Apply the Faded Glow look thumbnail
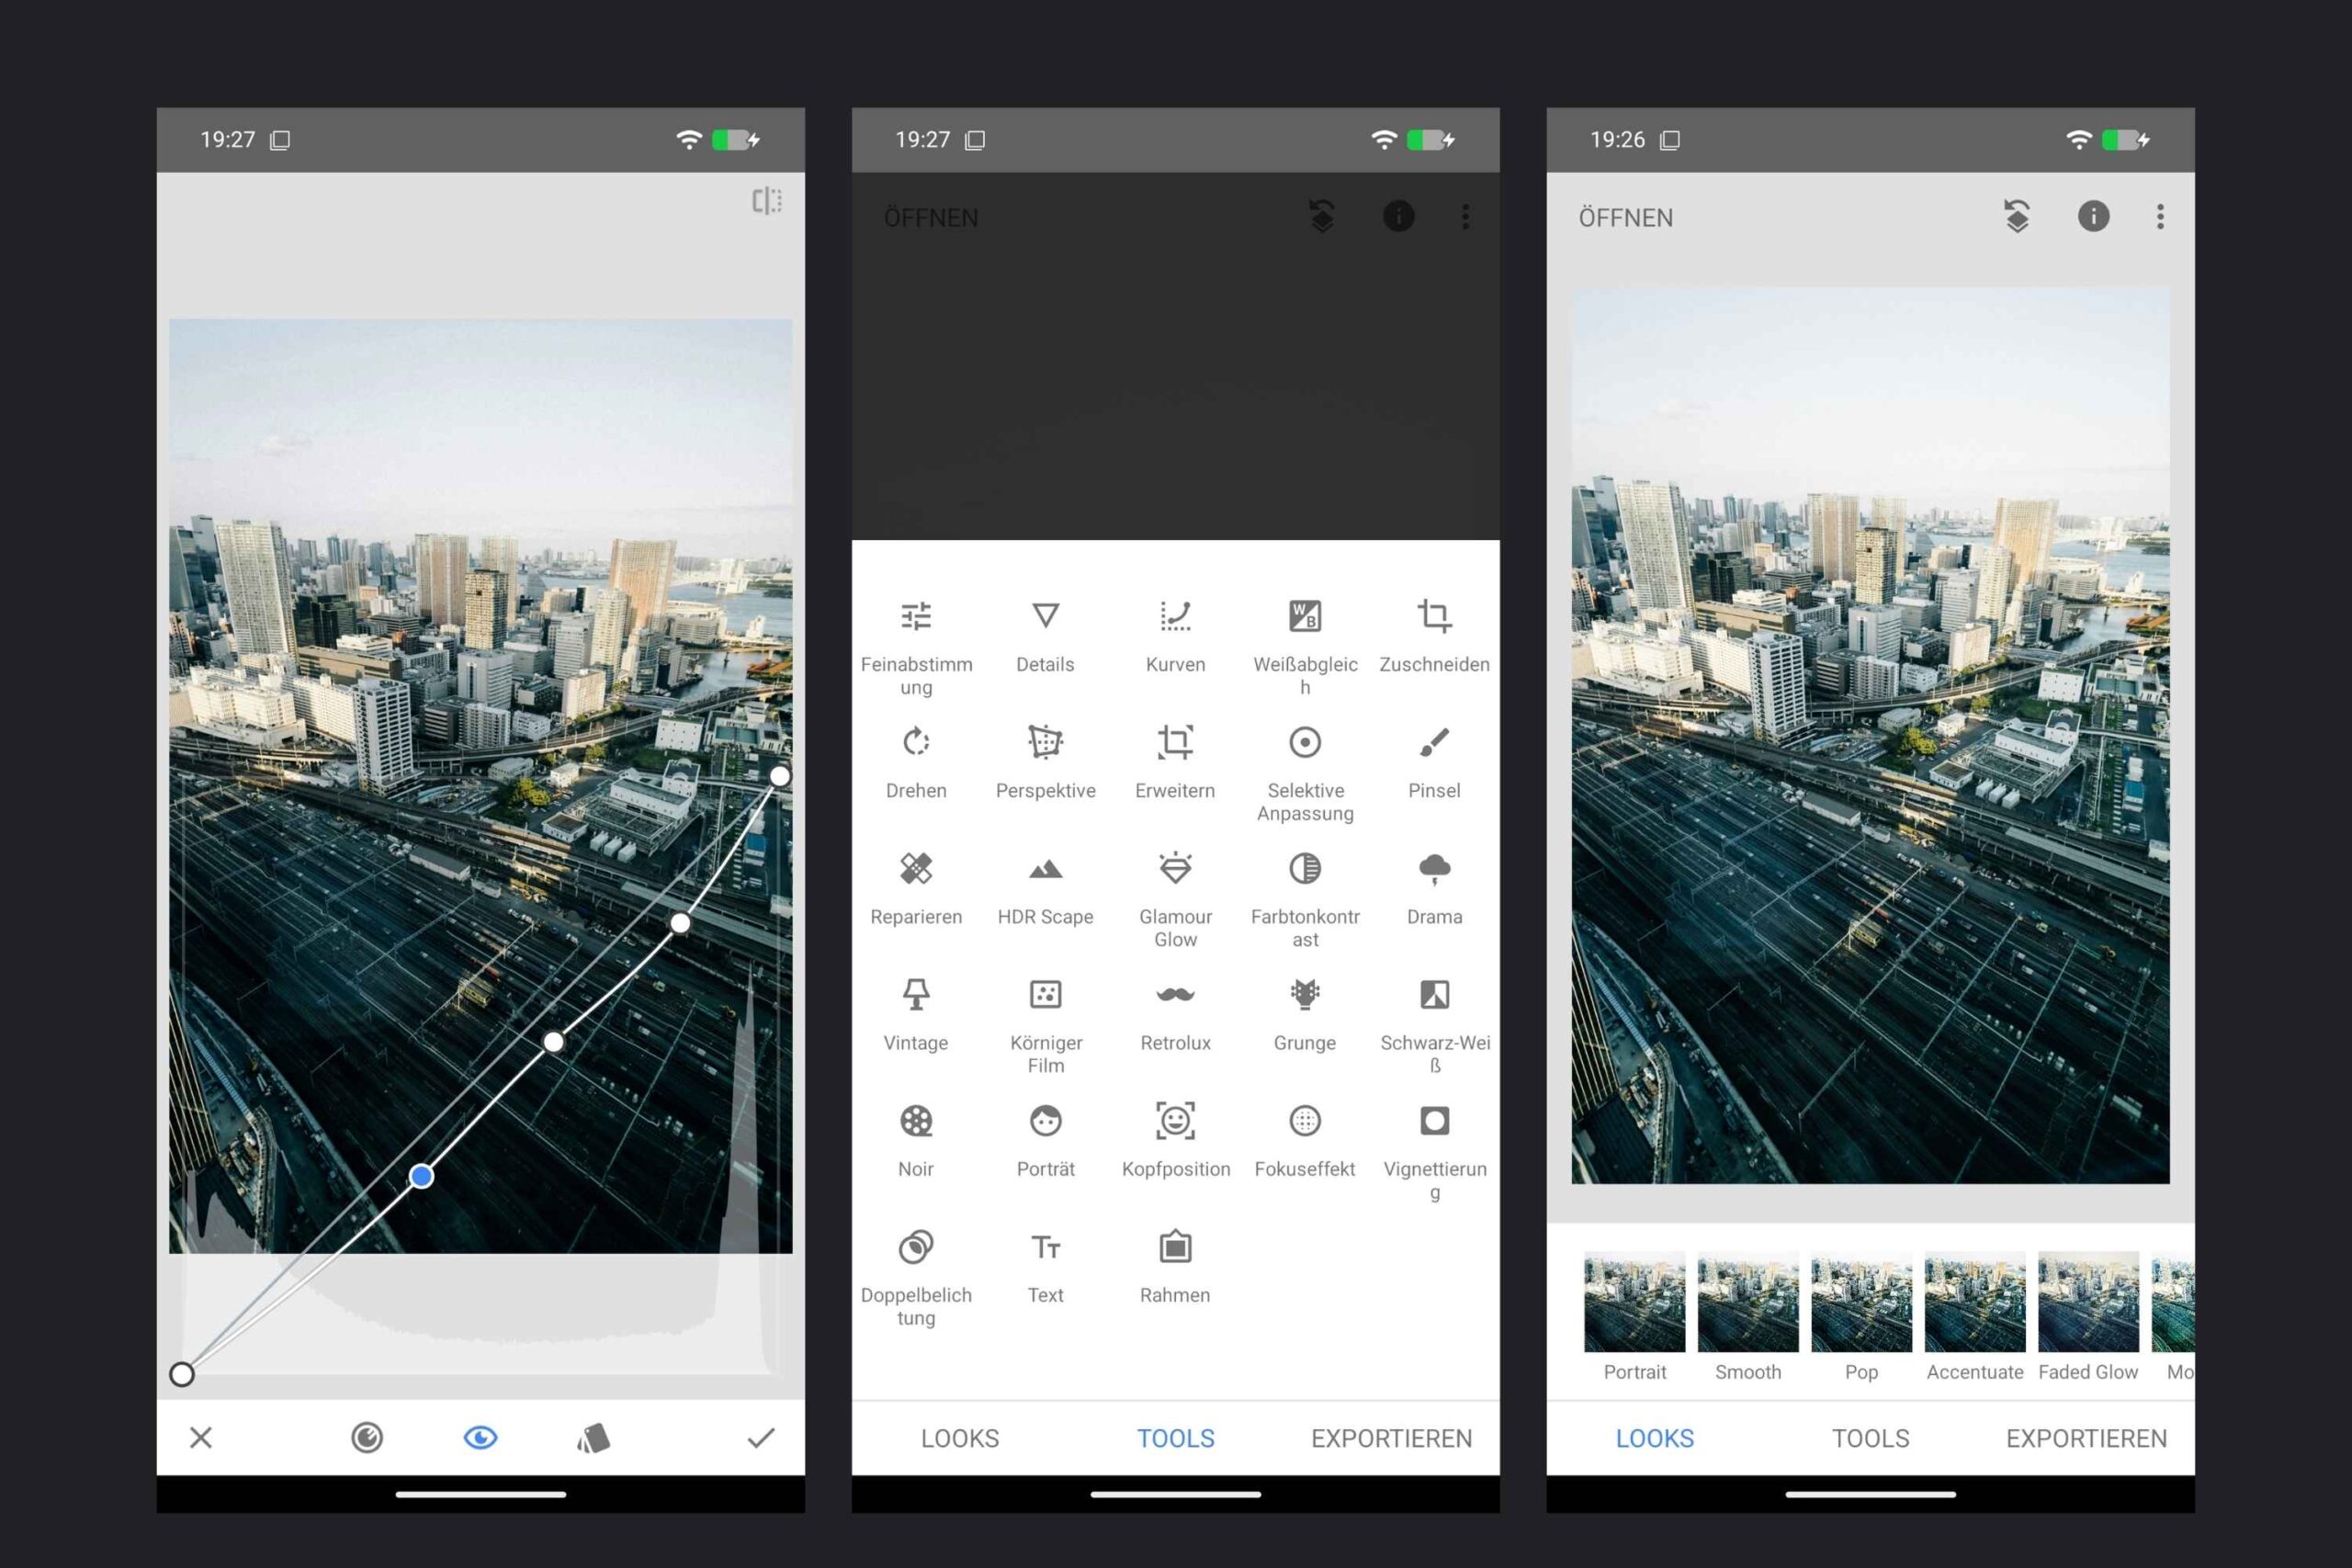Image resolution: width=2352 pixels, height=1568 pixels. [x=2088, y=1303]
